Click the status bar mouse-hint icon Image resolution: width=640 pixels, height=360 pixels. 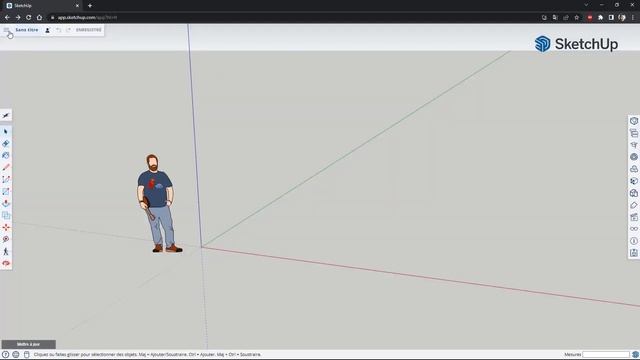(27, 355)
